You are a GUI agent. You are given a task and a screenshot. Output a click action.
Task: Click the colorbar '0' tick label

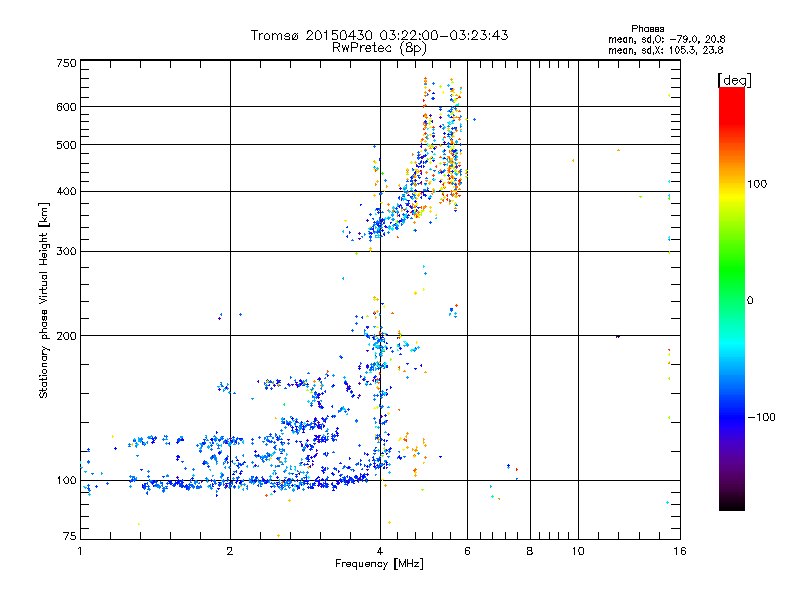pyautogui.click(x=750, y=301)
